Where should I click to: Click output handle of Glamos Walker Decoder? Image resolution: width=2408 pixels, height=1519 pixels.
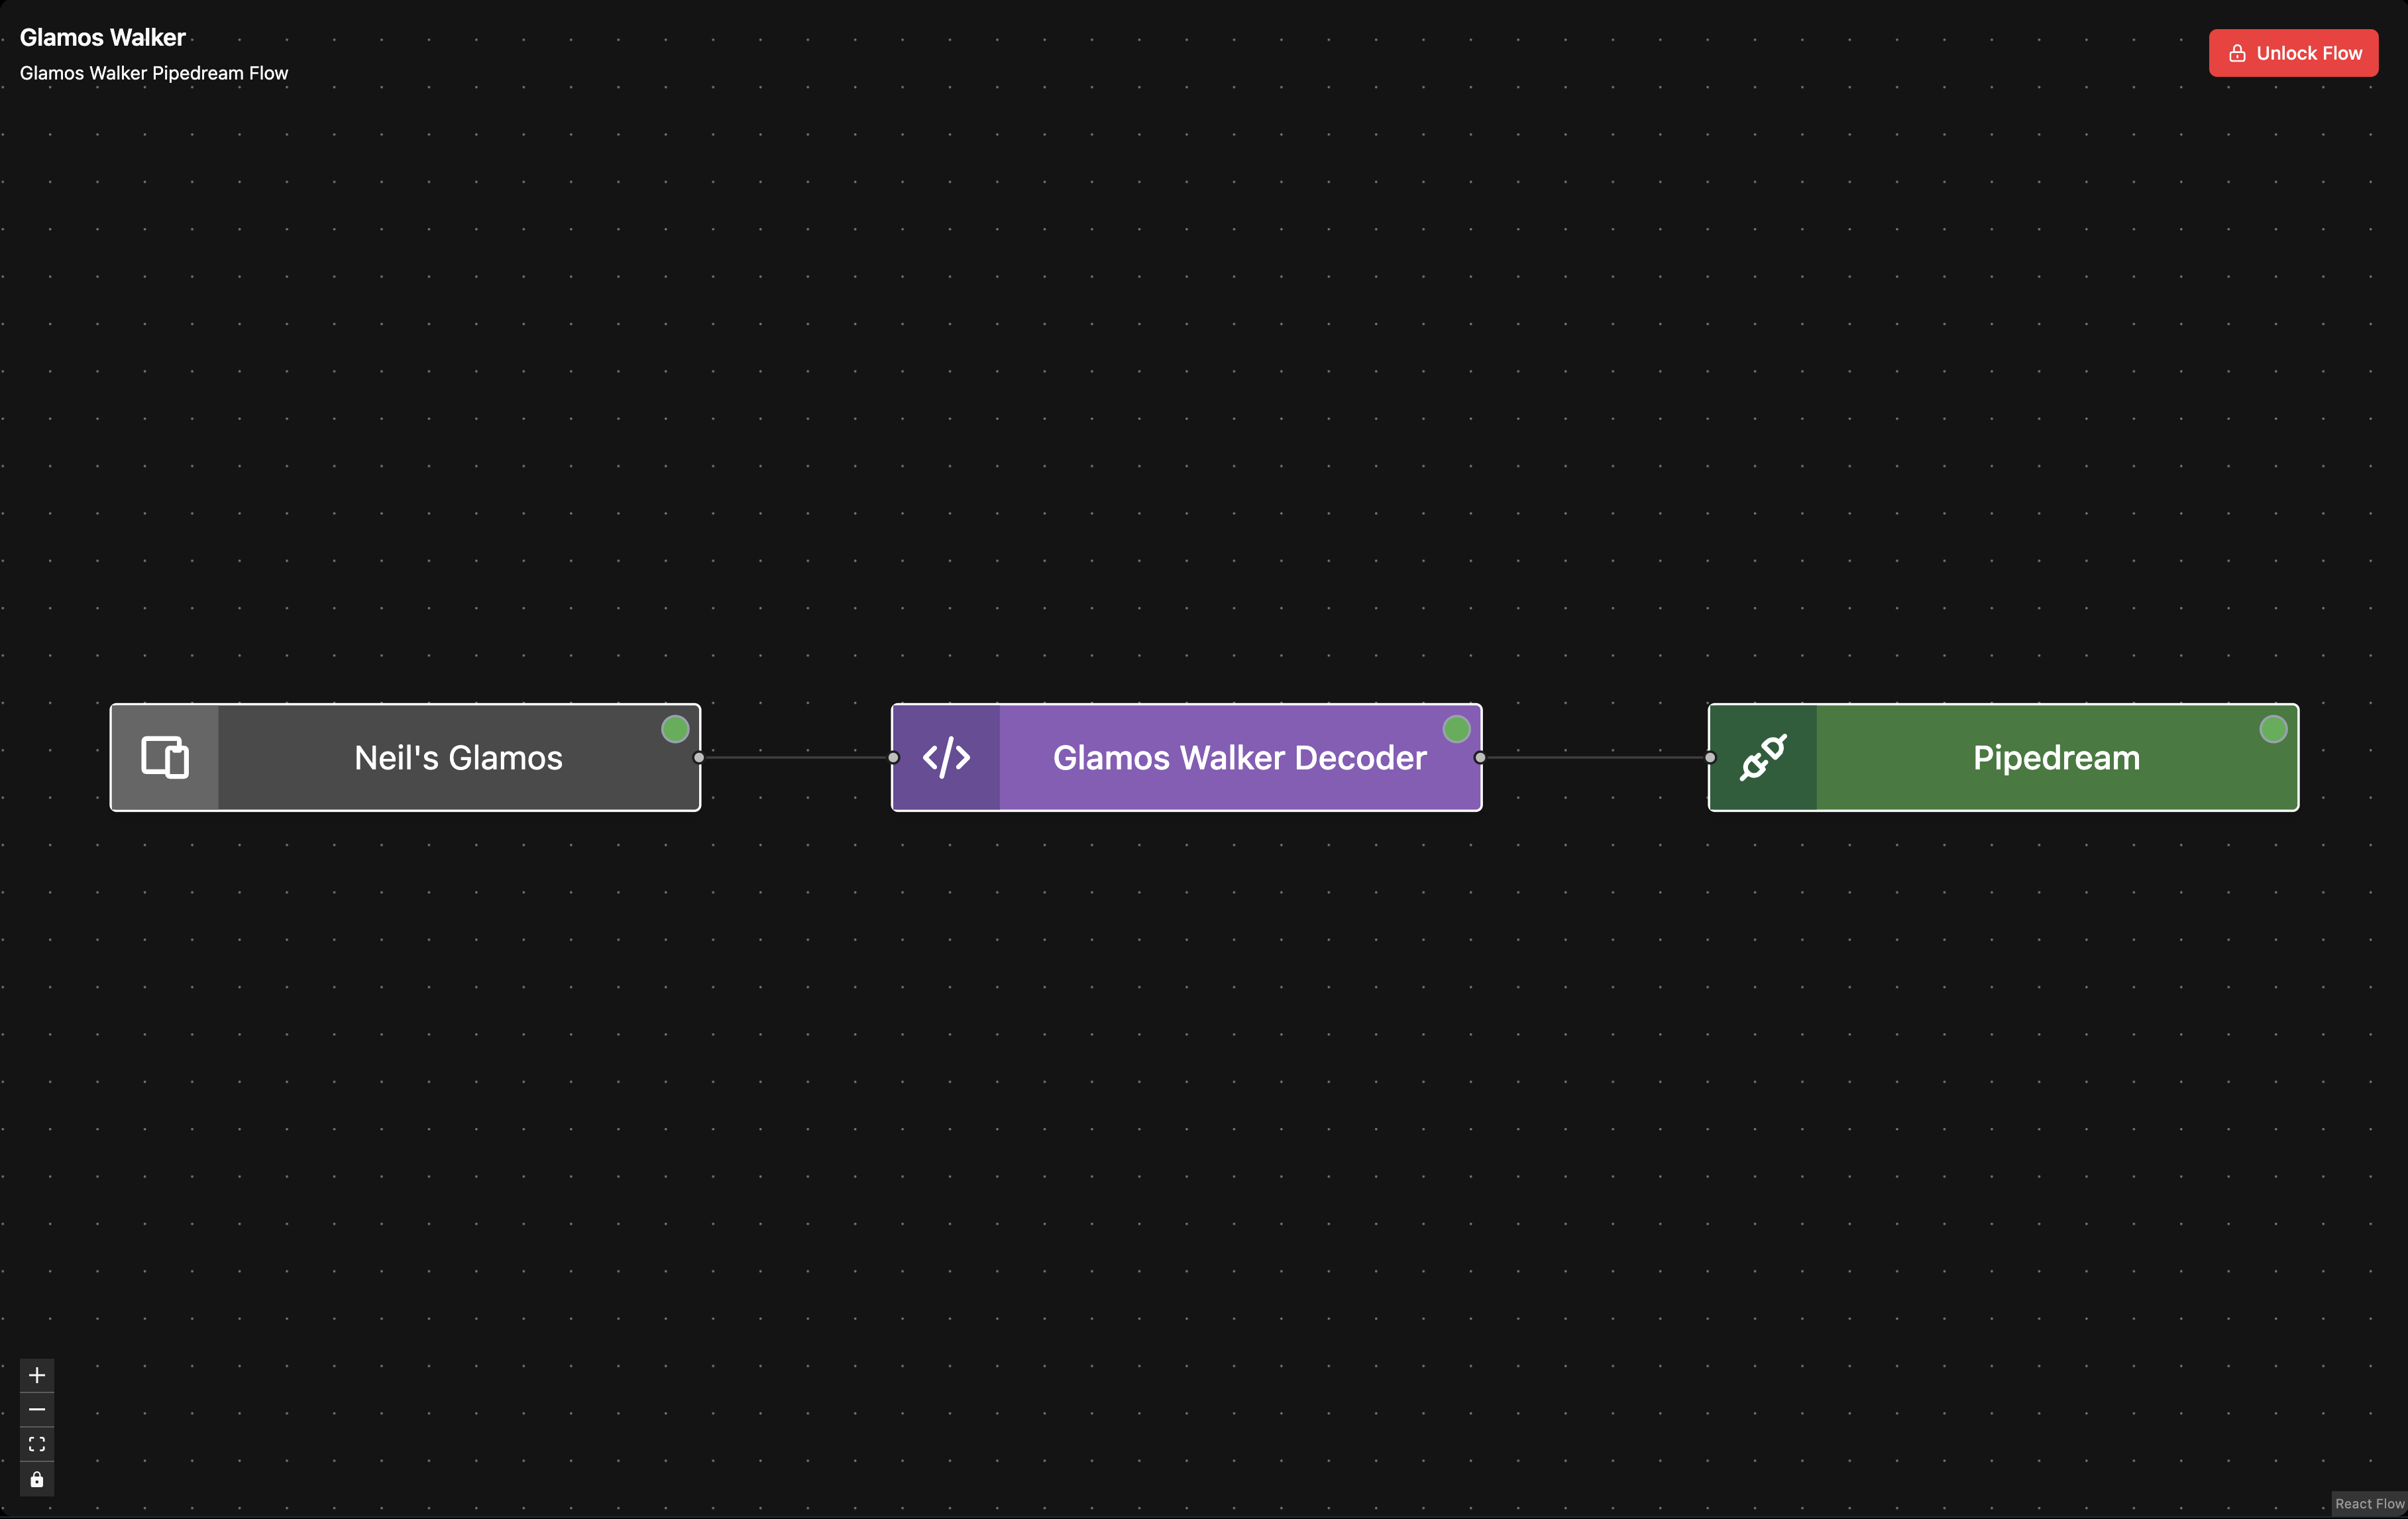tap(1480, 757)
